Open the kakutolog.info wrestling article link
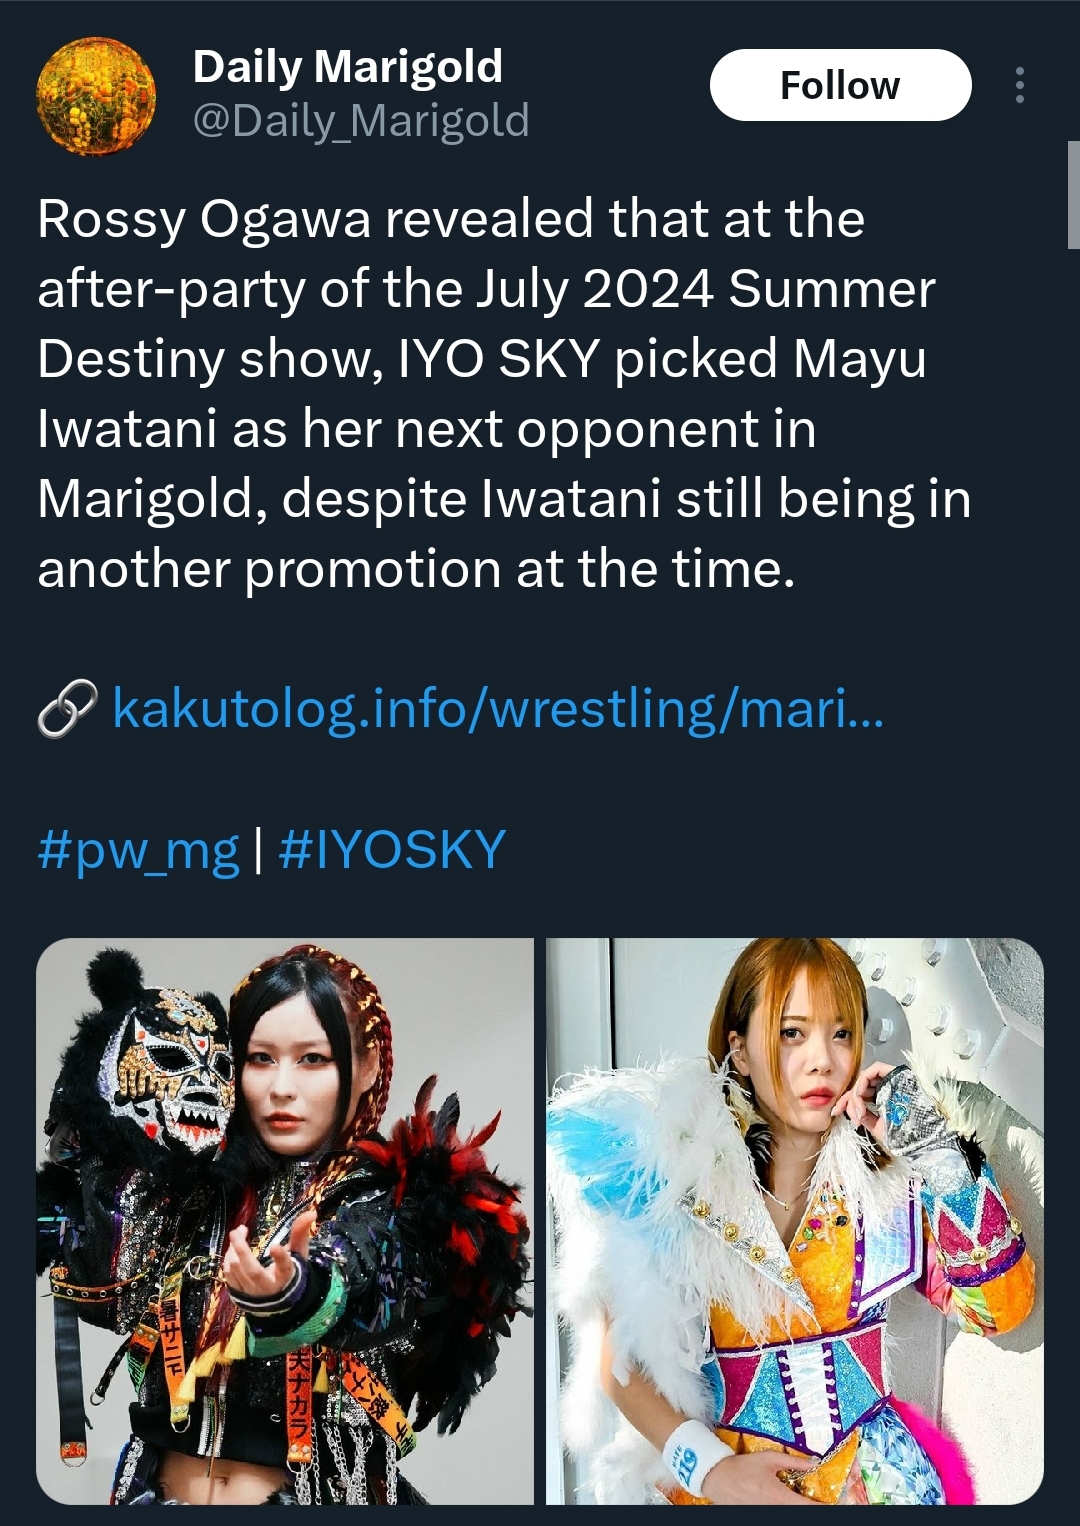The width and height of the screenshot is (1080, 1526). click(x=498, y=708)
